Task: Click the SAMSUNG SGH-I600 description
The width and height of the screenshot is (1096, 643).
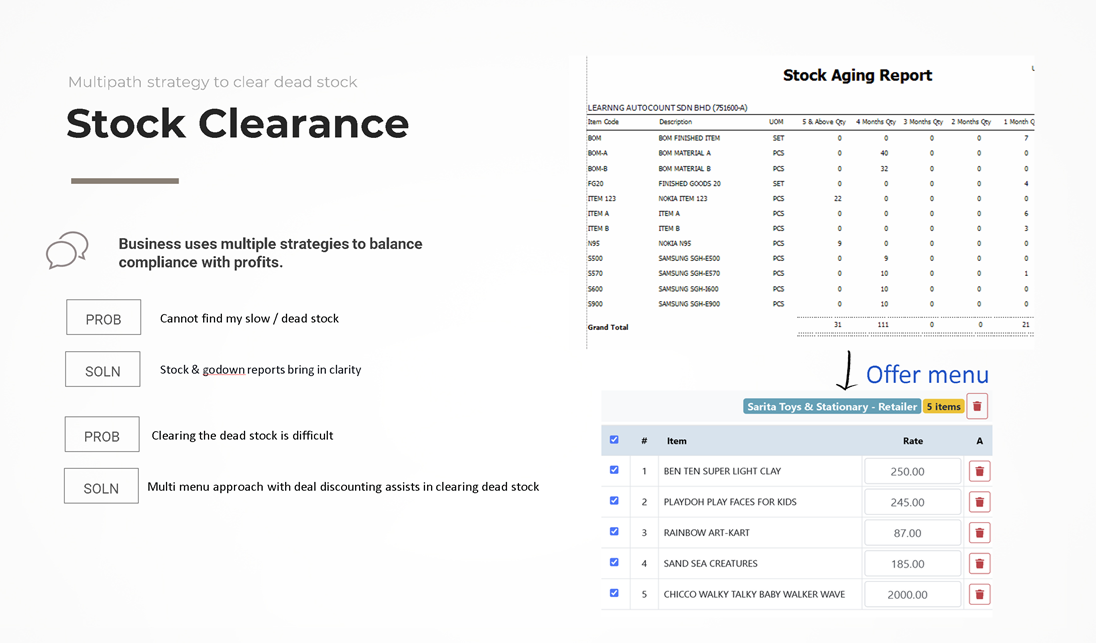Action: pos(688,289)
